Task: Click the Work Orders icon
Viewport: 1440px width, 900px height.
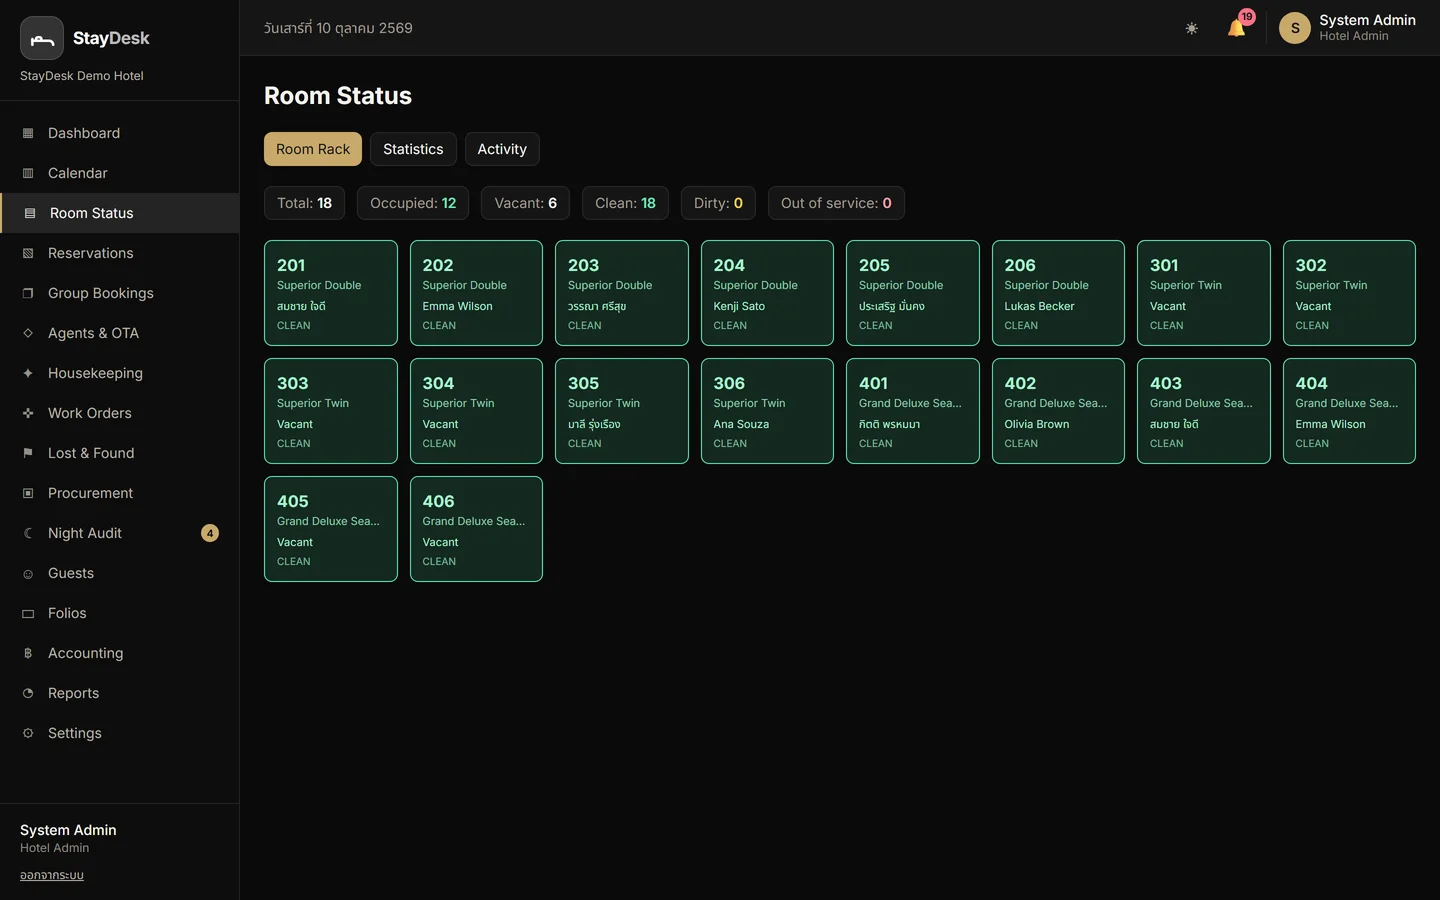Action: click(x=28, y=413)
